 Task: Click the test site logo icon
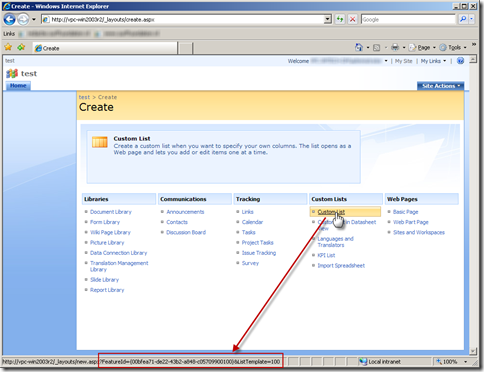[x=12, y=73]
